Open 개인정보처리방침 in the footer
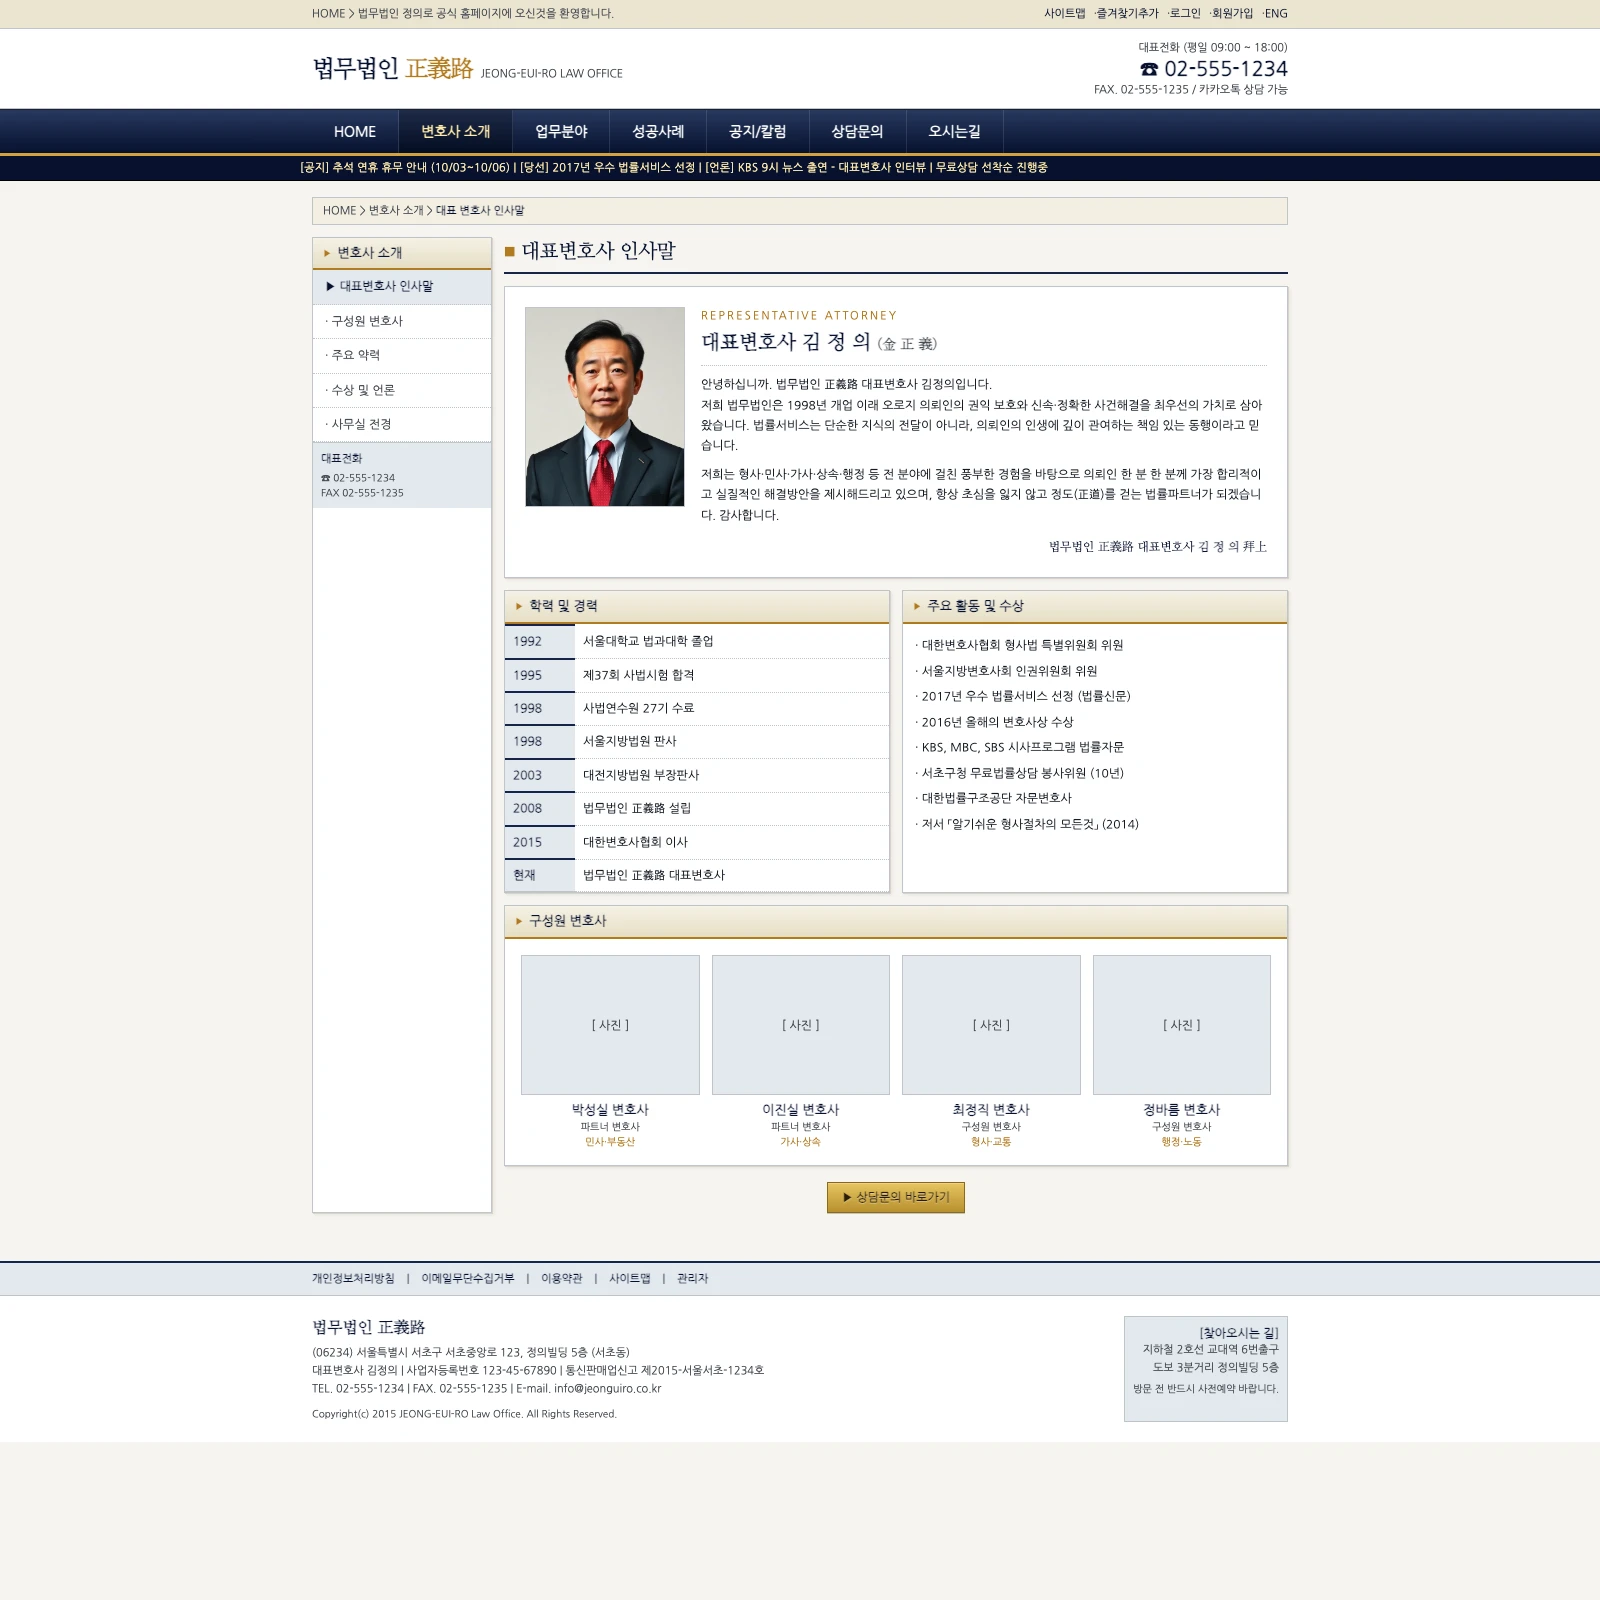The image size is (1600, 1600). [x=353, y=1278]
